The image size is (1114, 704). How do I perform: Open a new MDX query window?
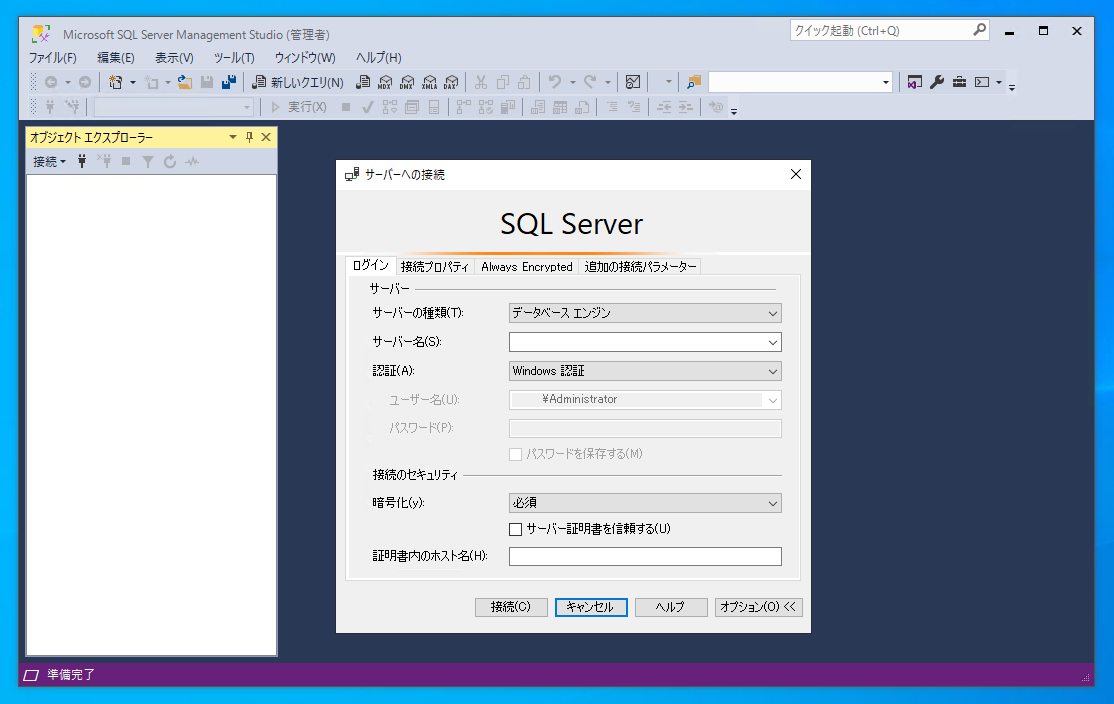386,82
